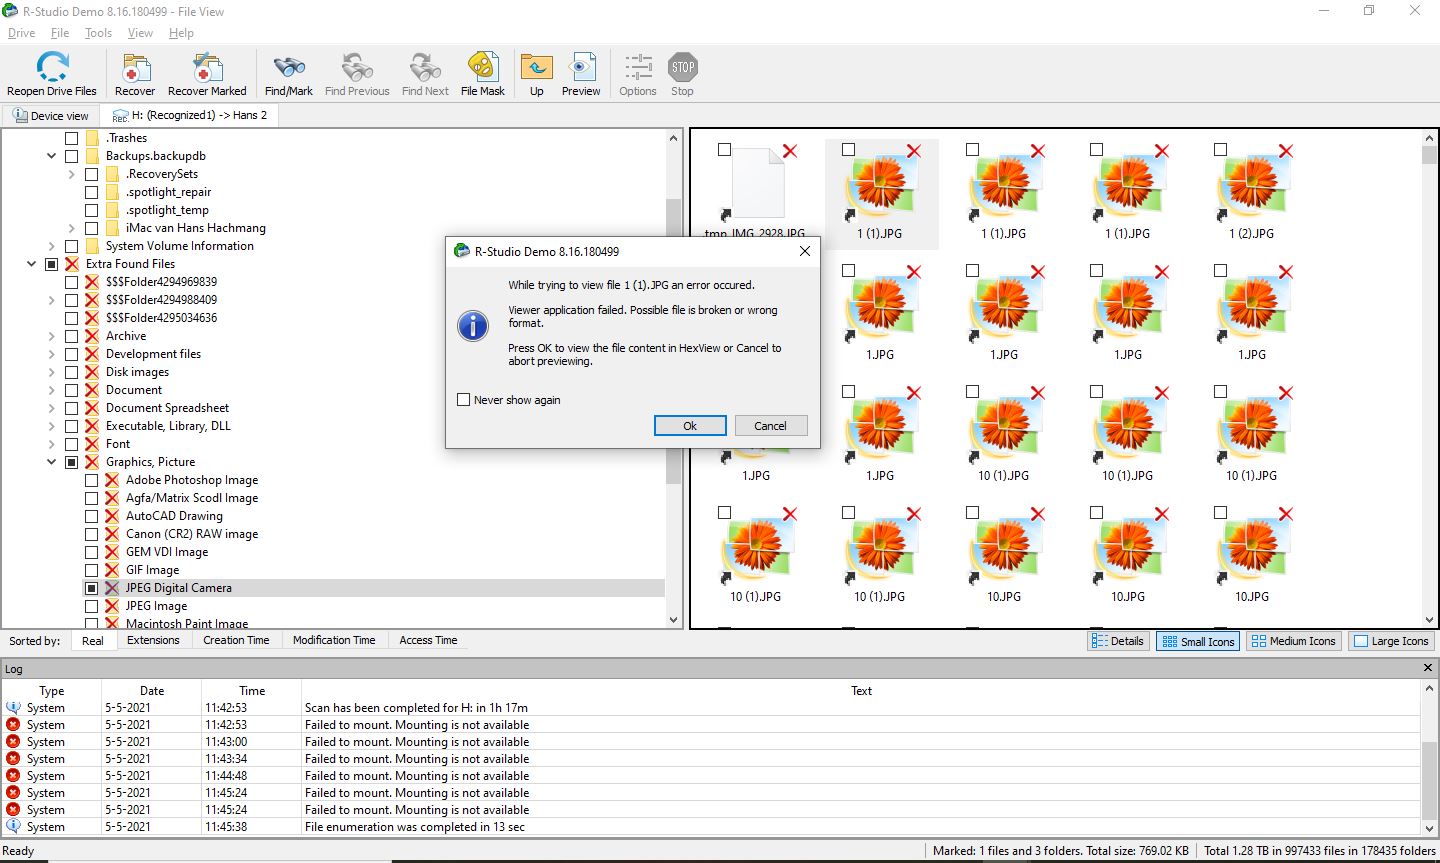This screenshot has width=1440, height=863.
Task: Click the Text column header in Log
Action: 861,690
